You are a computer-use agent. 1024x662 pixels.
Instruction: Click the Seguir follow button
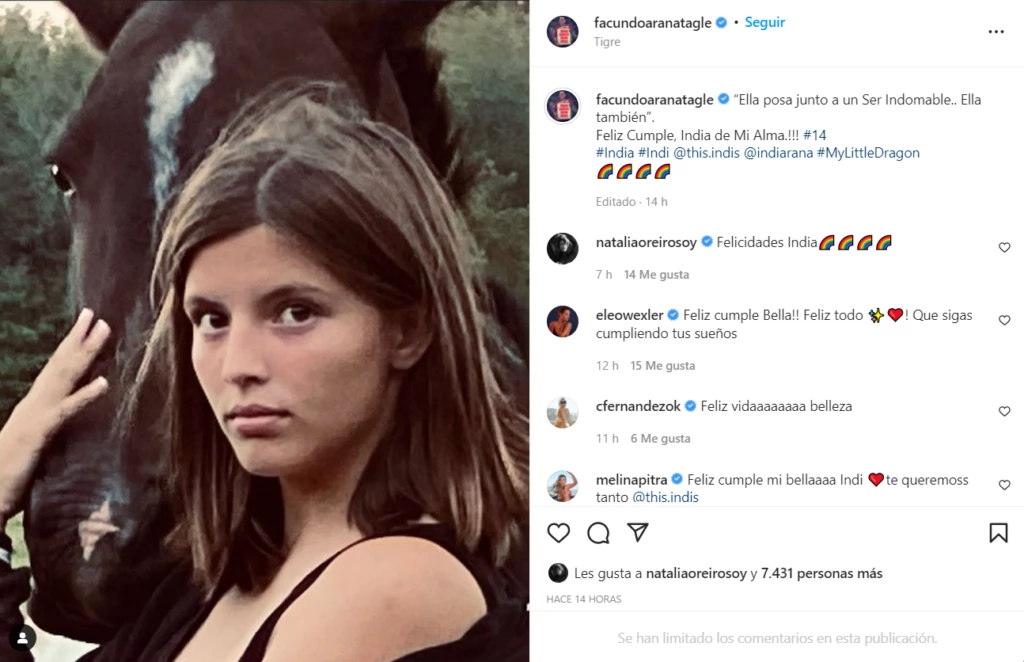pos(765,22)
